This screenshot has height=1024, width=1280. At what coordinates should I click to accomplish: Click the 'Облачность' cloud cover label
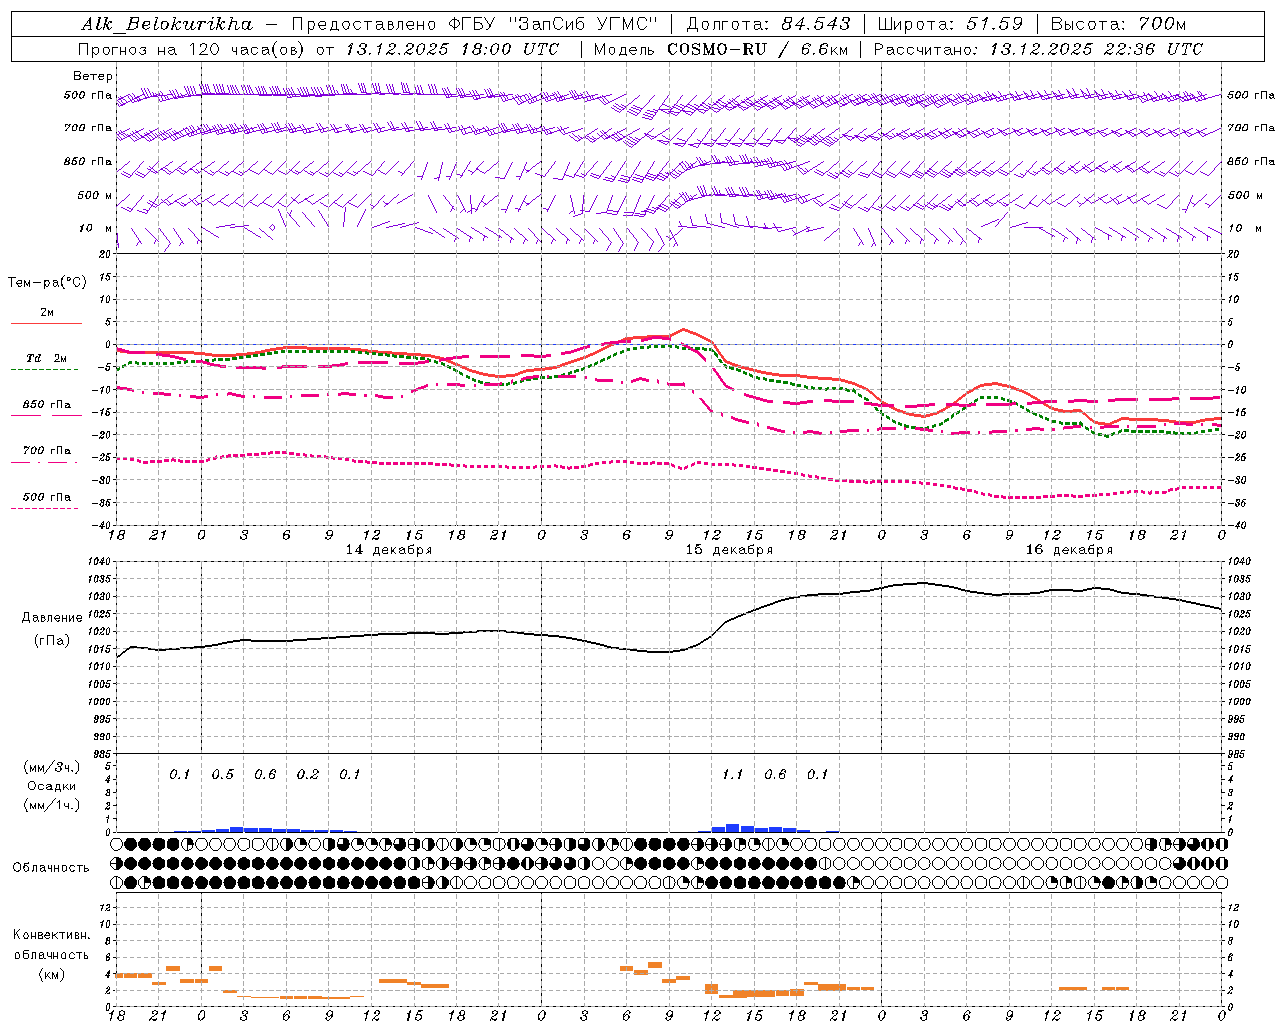click(x=51, y=868)
